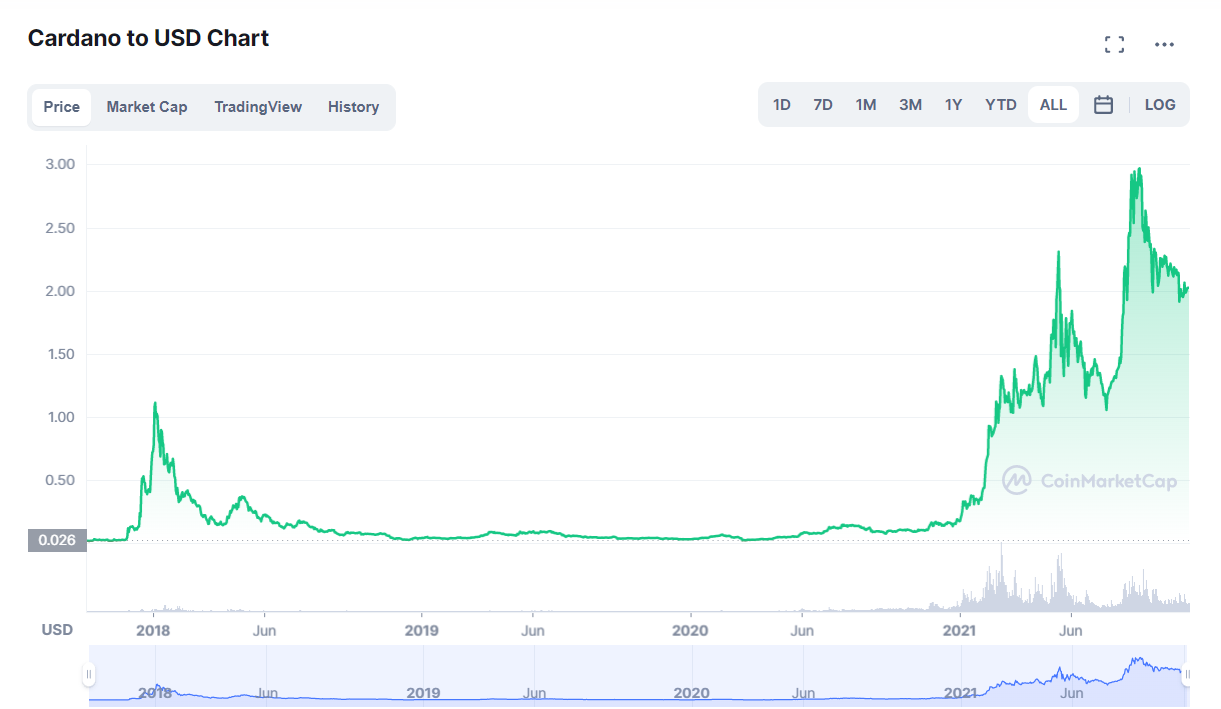
Task: Grab the left range slider handle
Action: 89,675
